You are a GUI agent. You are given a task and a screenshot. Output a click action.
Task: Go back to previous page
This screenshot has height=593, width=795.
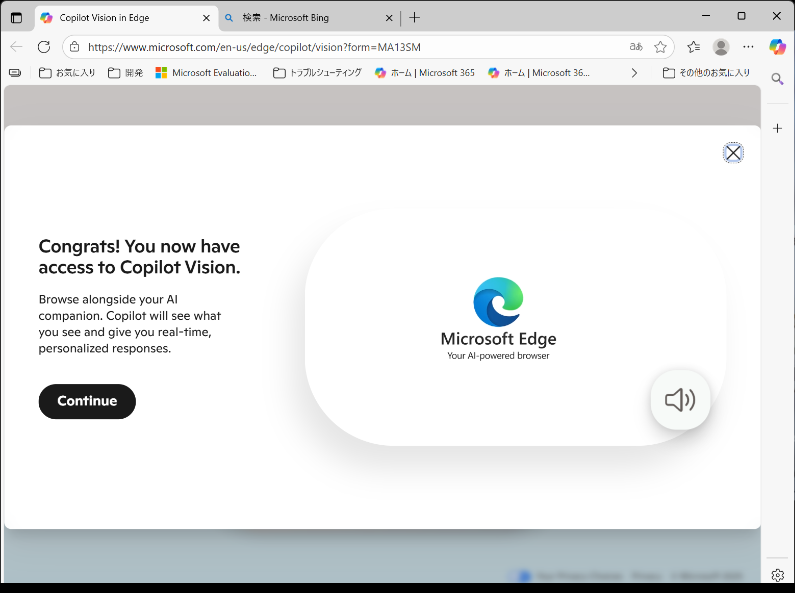(16, 47)
